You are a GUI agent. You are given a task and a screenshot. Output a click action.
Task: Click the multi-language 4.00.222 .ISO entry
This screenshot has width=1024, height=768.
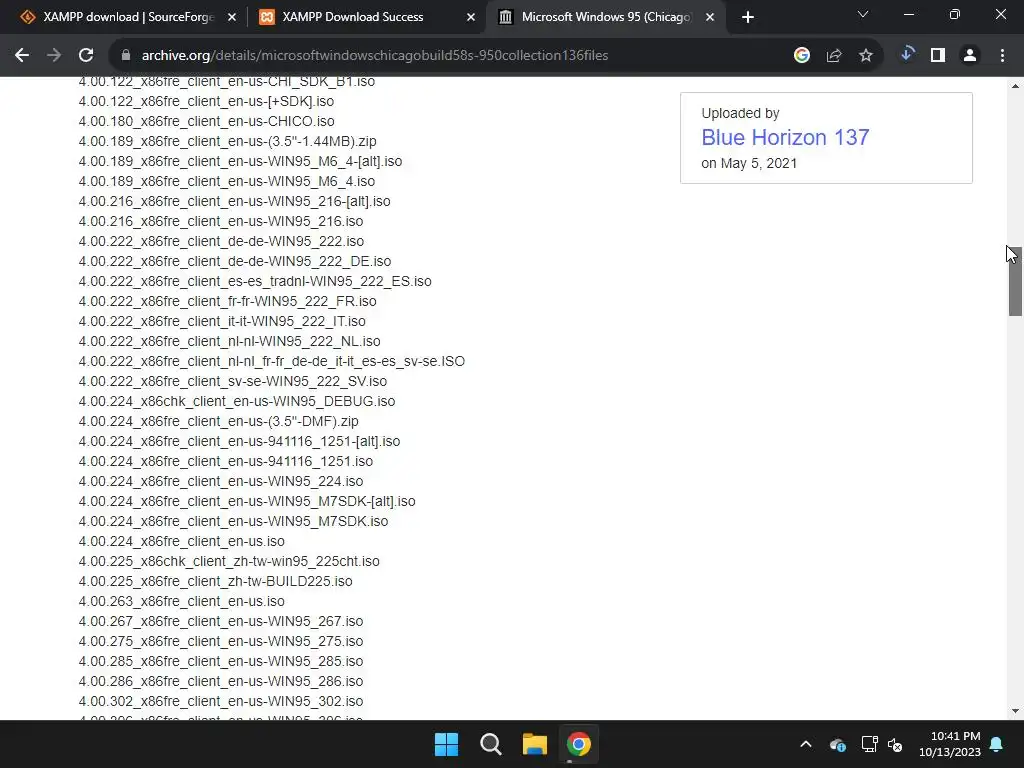pyautogui.click(x=272, y=361)
